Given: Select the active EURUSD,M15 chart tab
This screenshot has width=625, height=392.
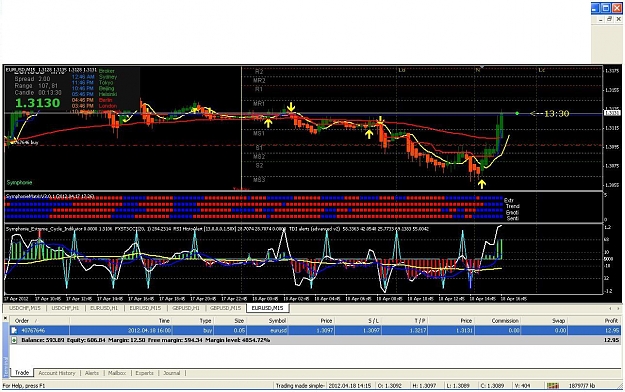Looking at the screenshot, I should (267, 308).
